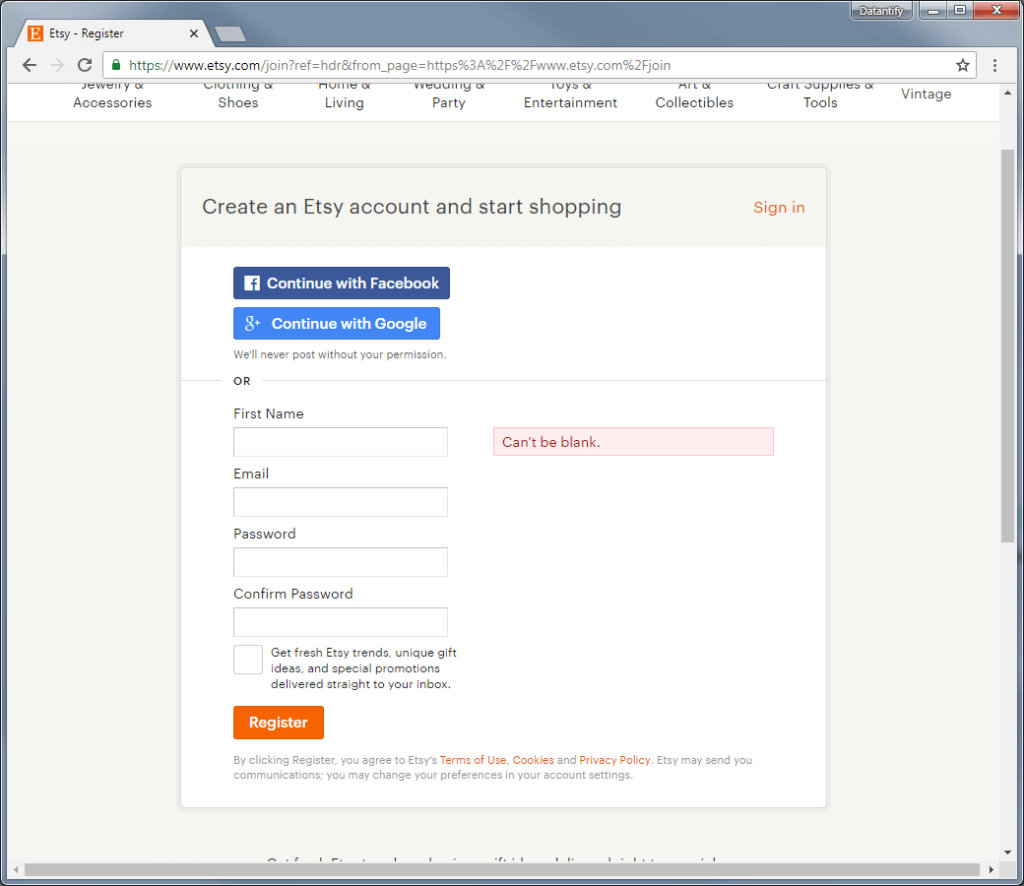This screenshot has height=886, width=1024.
Task: Click the Email input field
Action: pyautogui.click(x=340, y=502)
